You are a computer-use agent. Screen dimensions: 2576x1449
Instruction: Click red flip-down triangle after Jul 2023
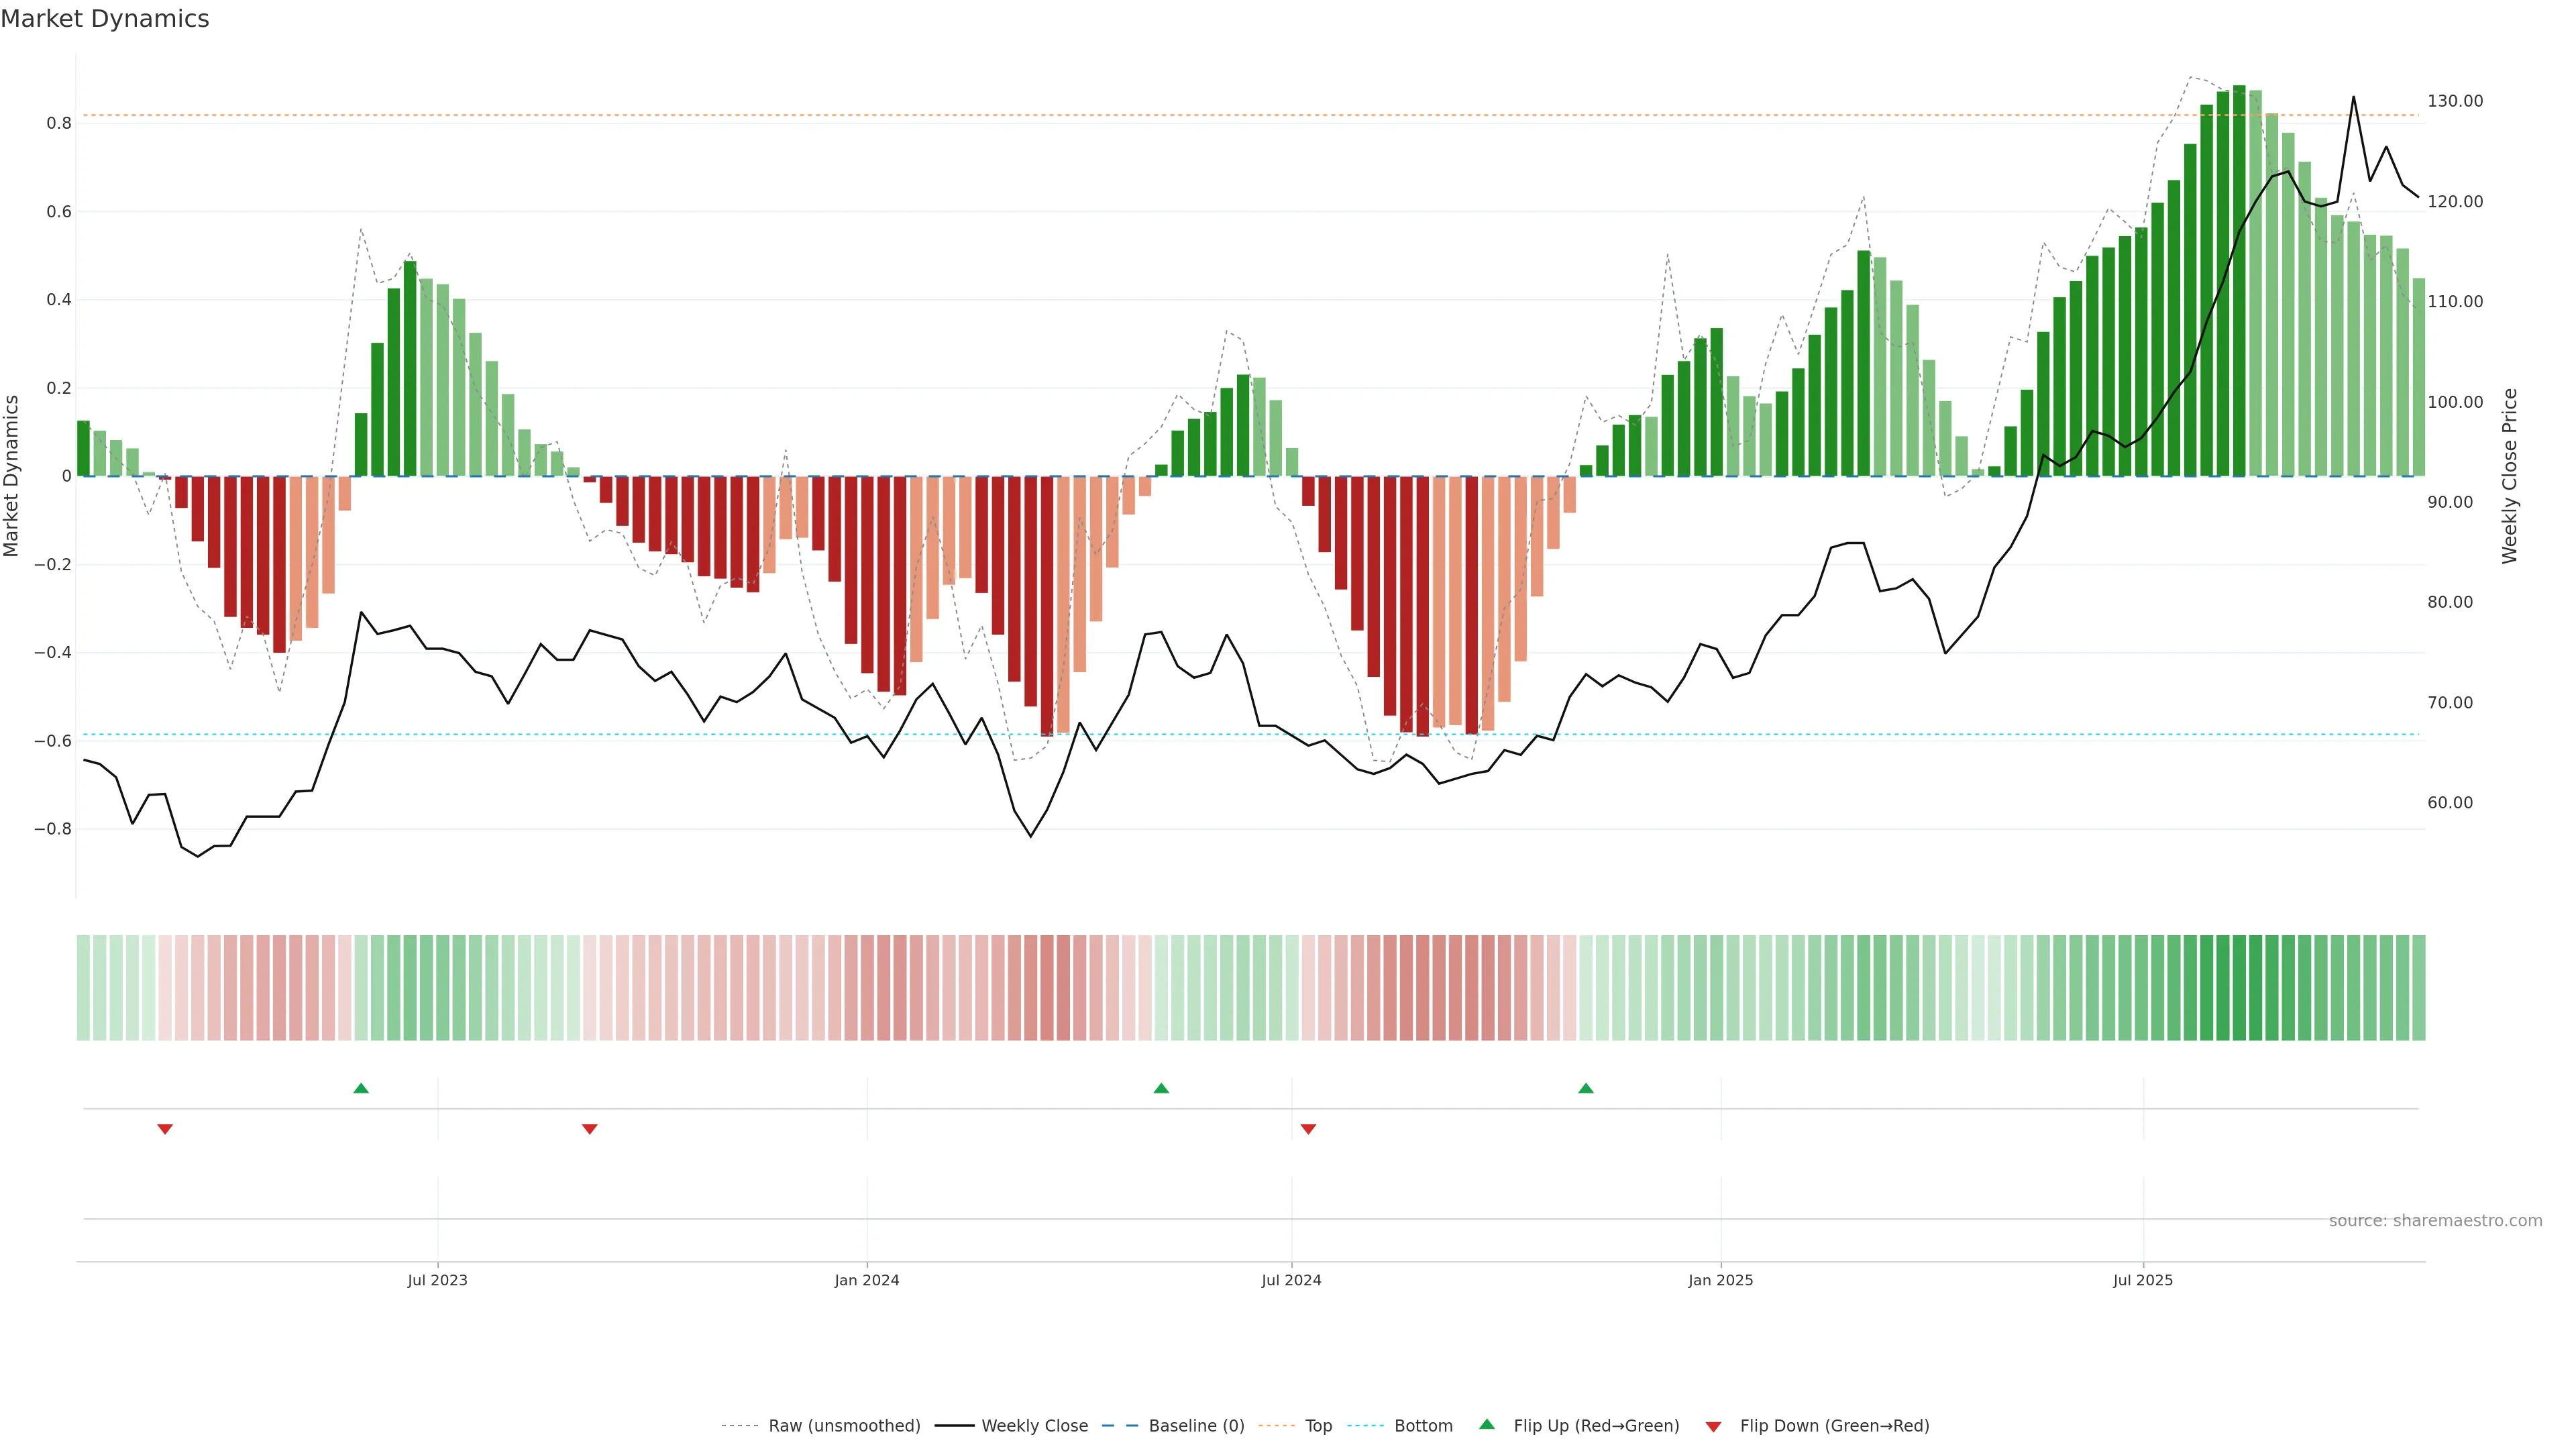click(590, 1129)
